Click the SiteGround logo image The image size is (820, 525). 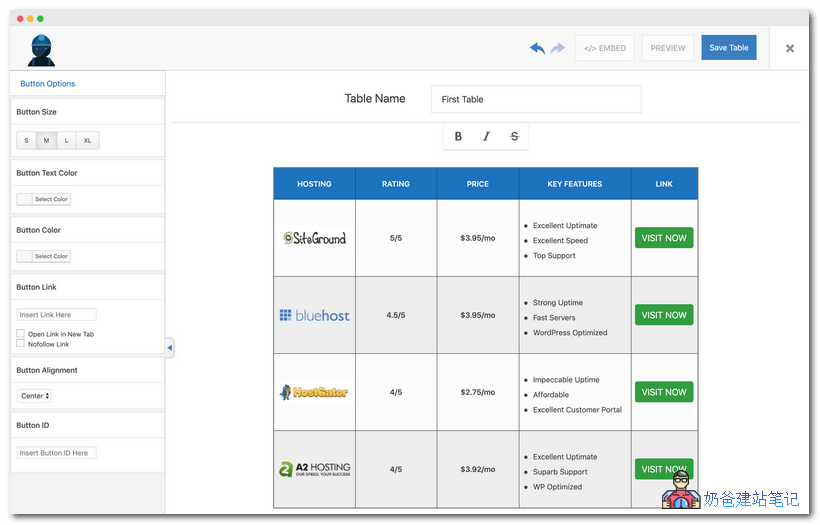pos(314,238)
